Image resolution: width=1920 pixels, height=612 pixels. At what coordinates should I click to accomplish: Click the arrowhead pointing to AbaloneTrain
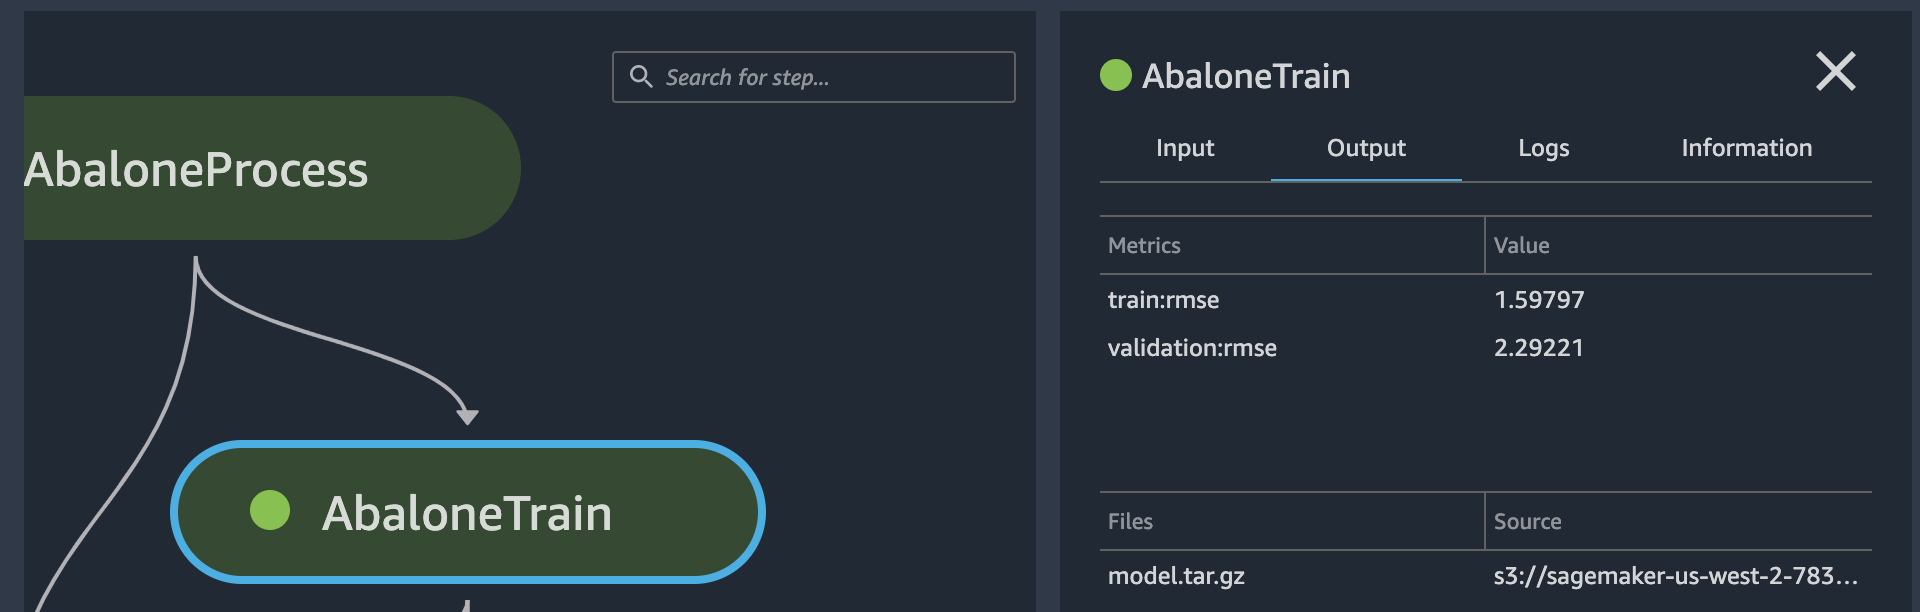(x=467, y=416)
